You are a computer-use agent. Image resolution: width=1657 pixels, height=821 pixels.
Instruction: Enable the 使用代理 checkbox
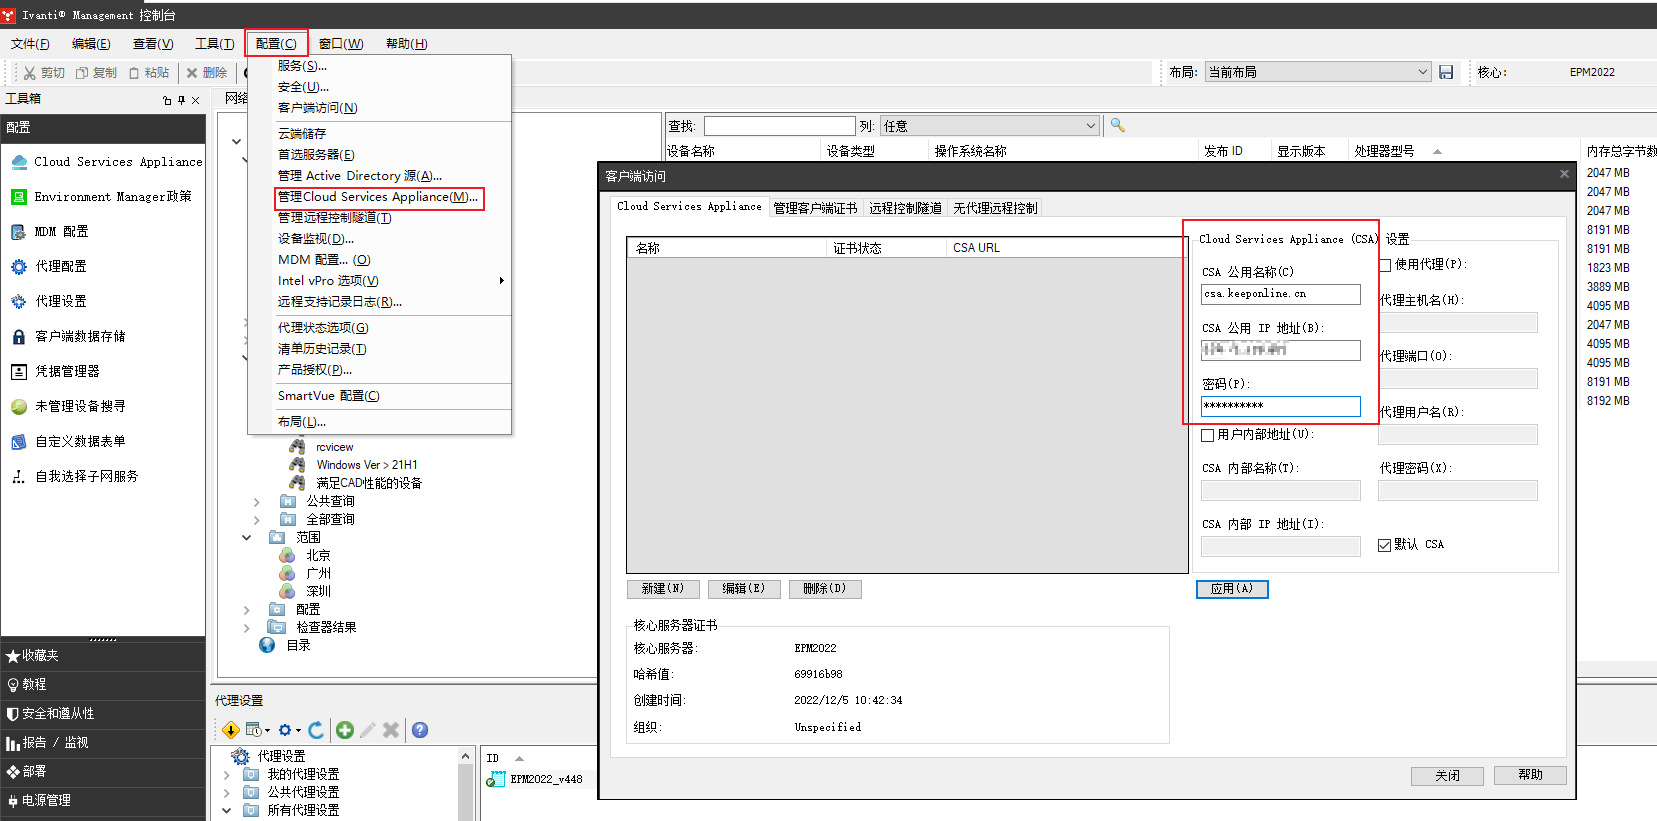pyautogui.click(x=1386, y=265)
